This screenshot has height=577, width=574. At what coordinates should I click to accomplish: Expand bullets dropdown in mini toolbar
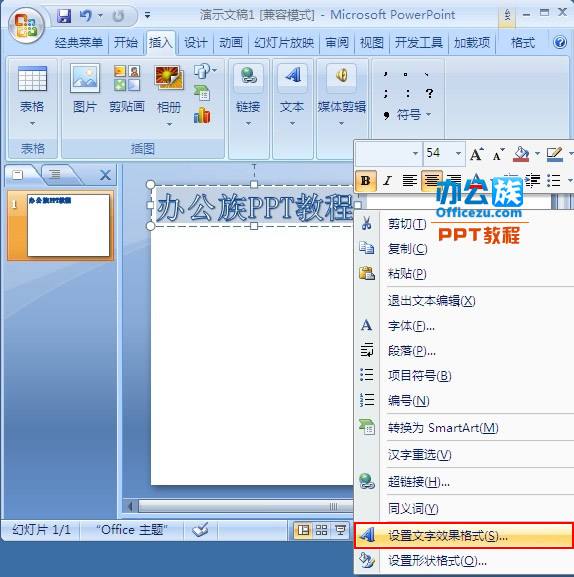570,181
